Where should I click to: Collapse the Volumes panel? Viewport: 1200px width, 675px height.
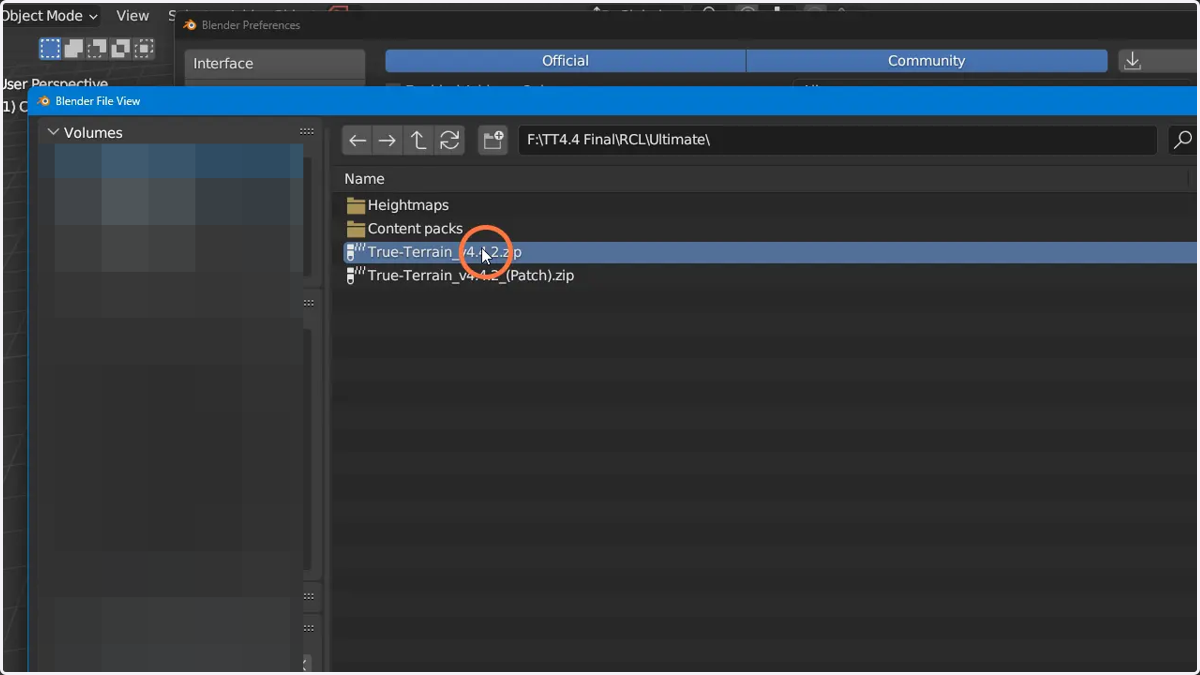[53, 132]
